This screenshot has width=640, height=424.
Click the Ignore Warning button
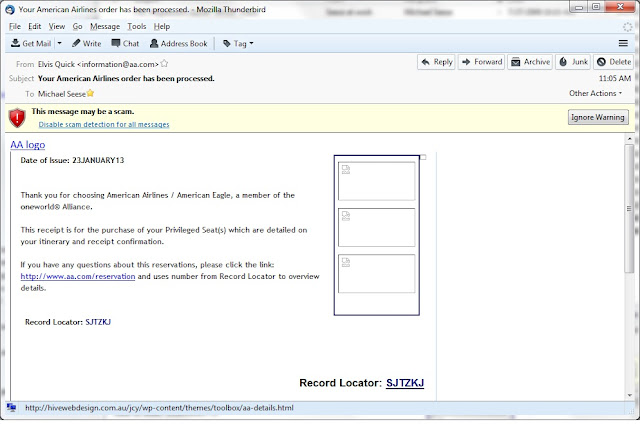(x=598, y=117)
